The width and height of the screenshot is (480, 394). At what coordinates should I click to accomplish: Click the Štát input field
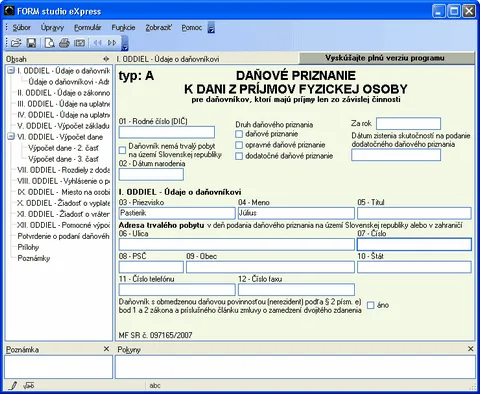(x=414, y=267)
